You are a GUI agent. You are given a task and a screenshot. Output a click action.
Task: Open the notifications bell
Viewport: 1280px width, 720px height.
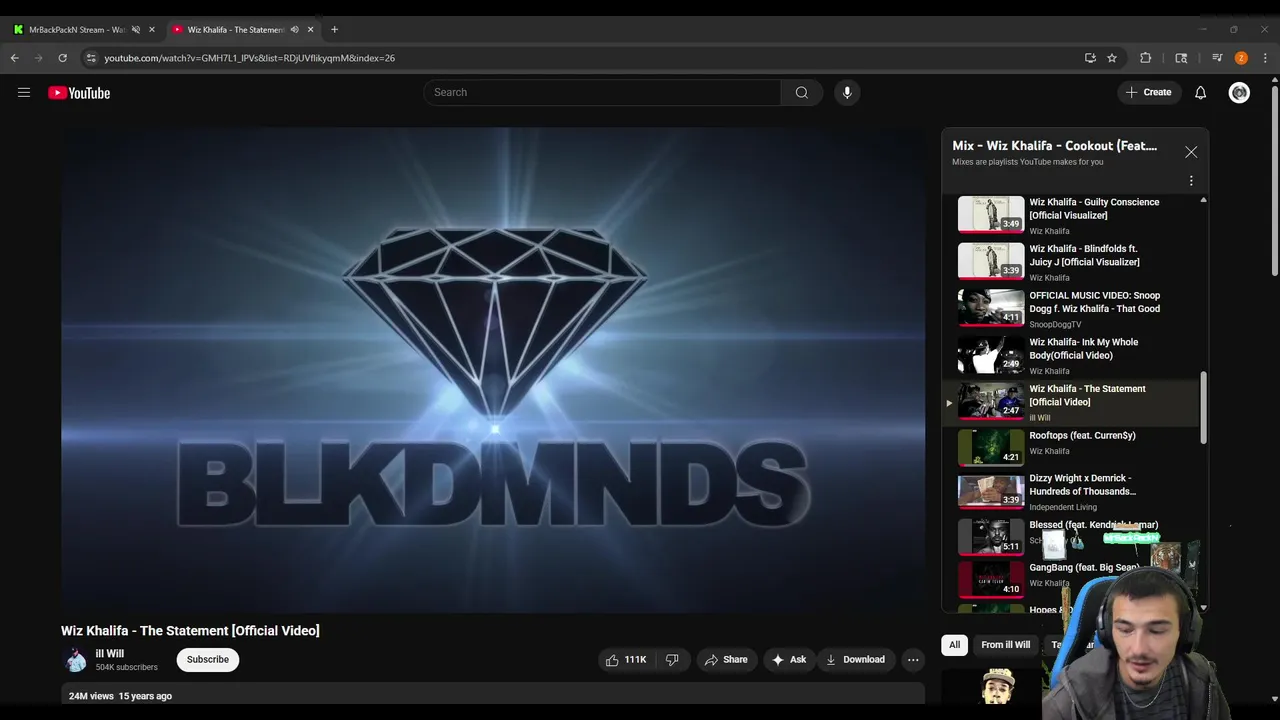1200,92
